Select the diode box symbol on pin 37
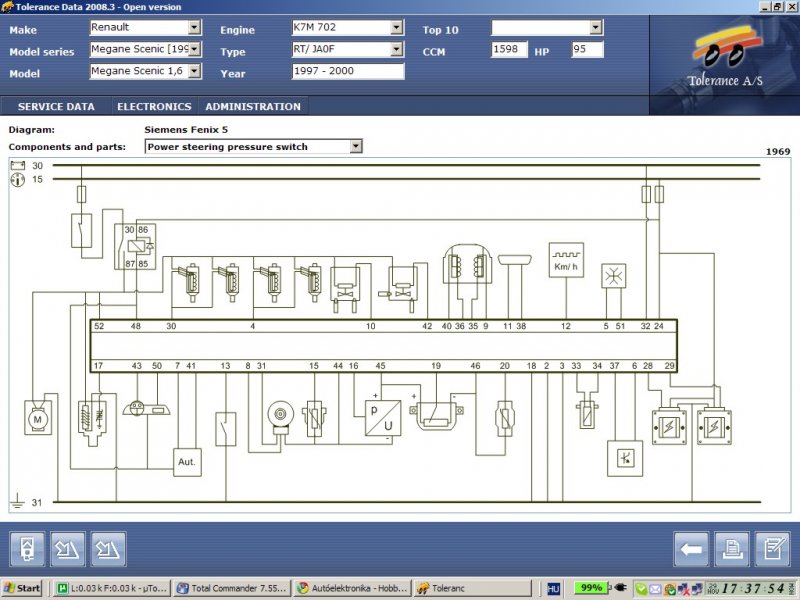The height and width of the screenshot is (600, 800). [625, 459]
